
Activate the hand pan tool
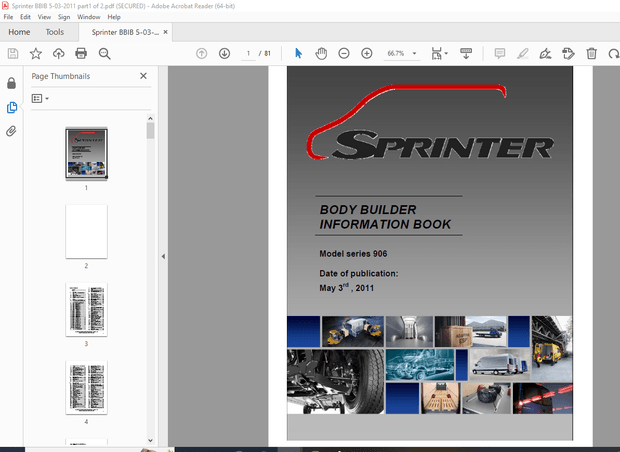tap(321, 53)
